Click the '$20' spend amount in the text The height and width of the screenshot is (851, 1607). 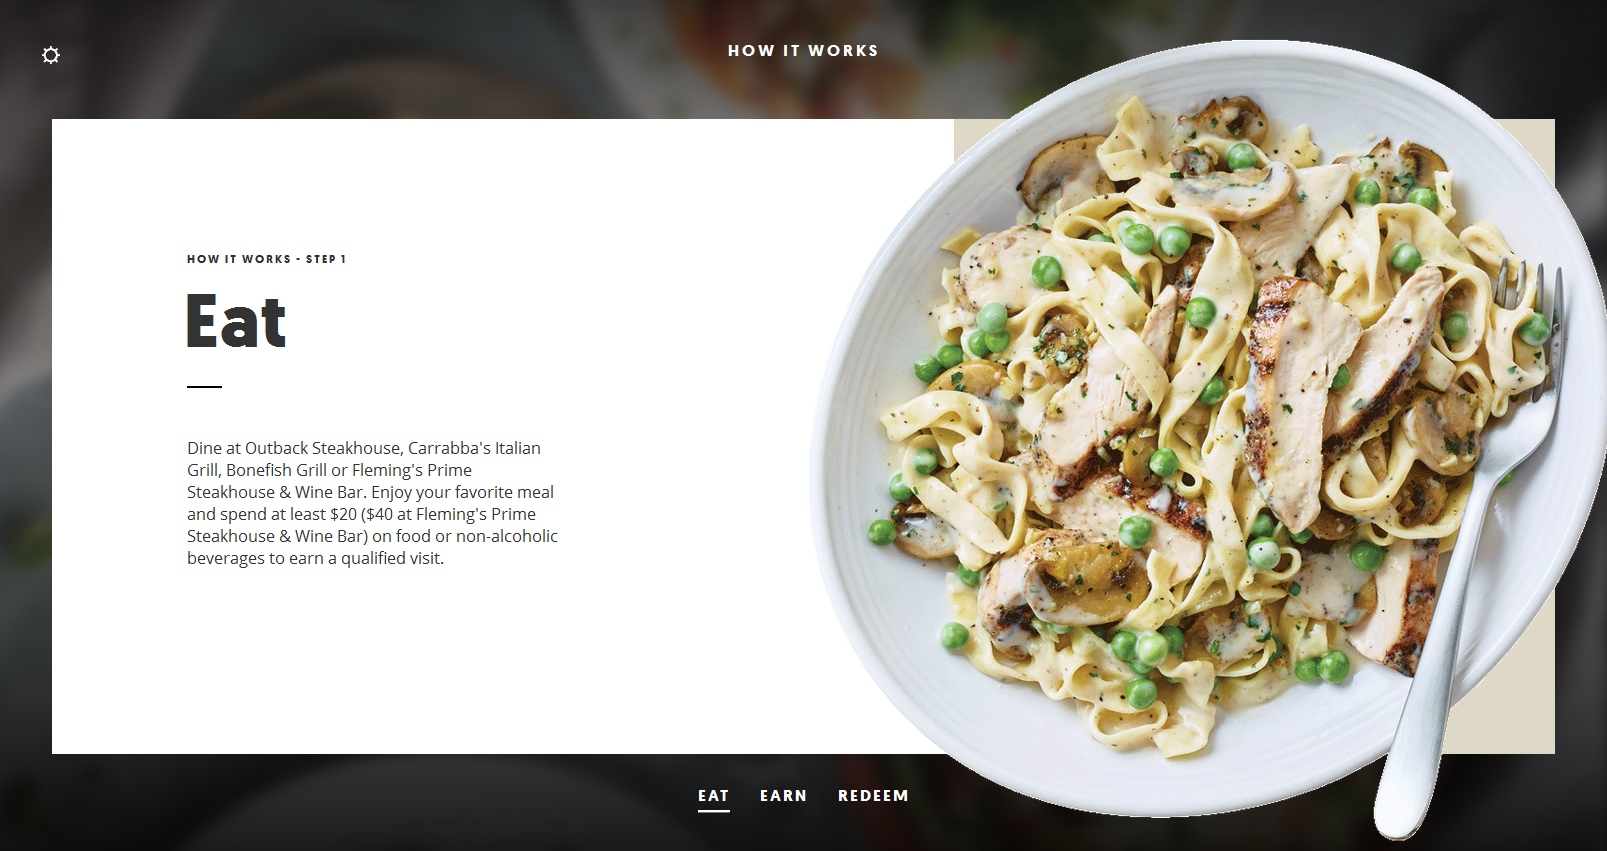pos(343,514)
